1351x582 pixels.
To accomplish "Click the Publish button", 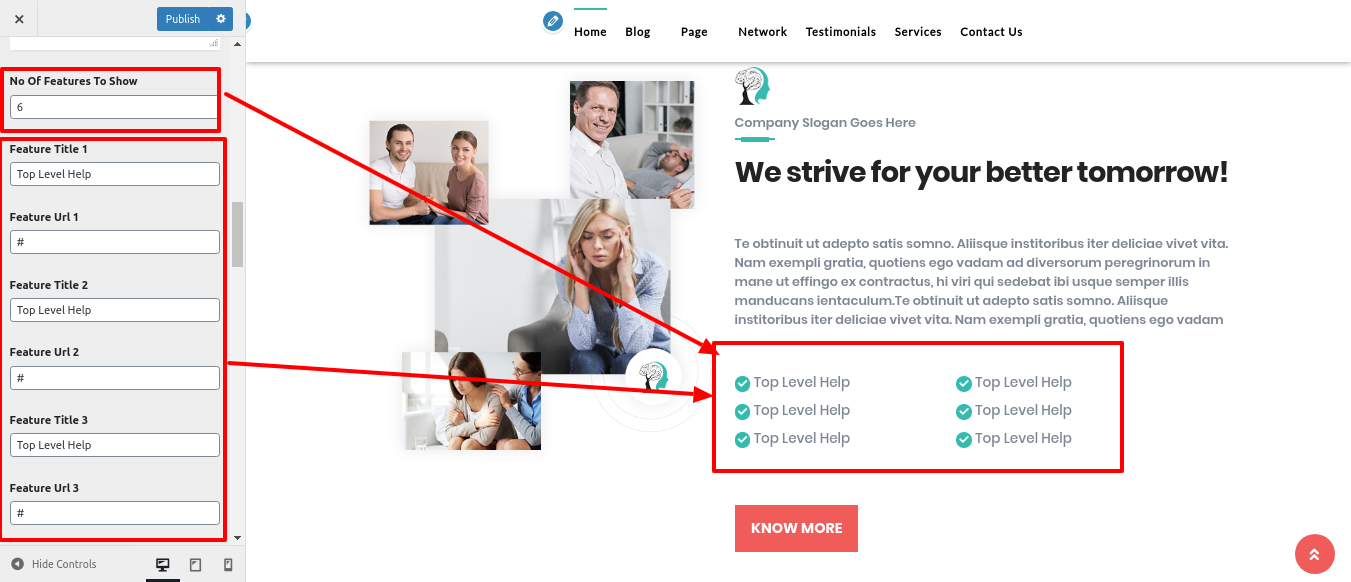I will tap(183, 19).
